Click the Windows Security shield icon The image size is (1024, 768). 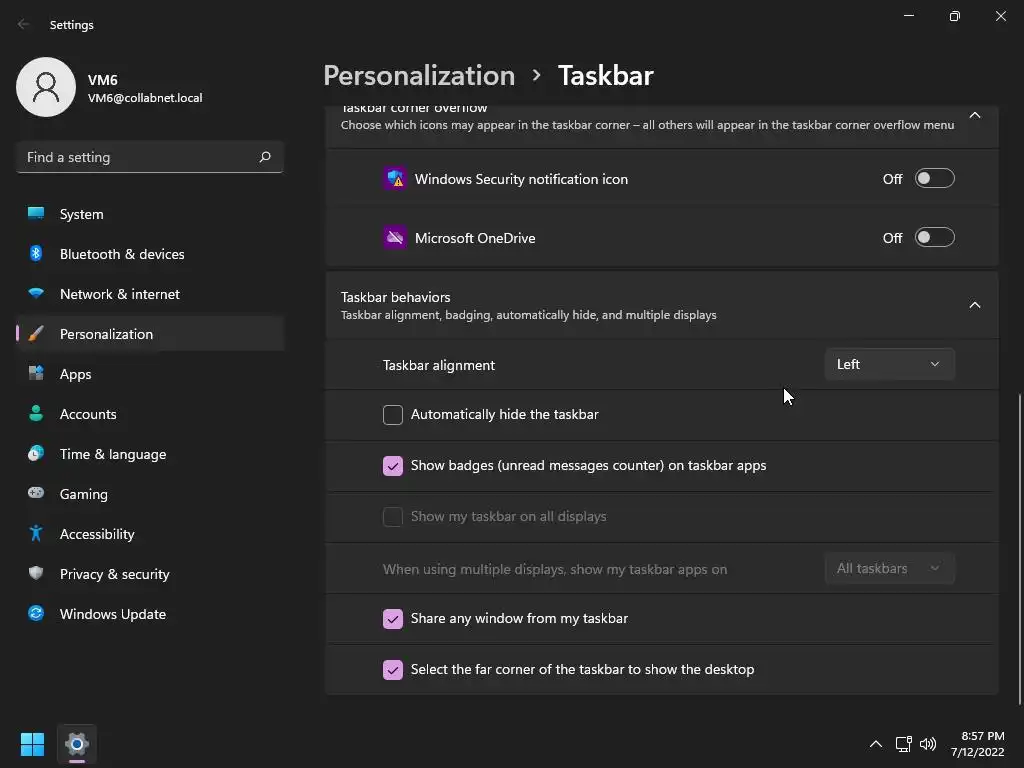point(395,179)
